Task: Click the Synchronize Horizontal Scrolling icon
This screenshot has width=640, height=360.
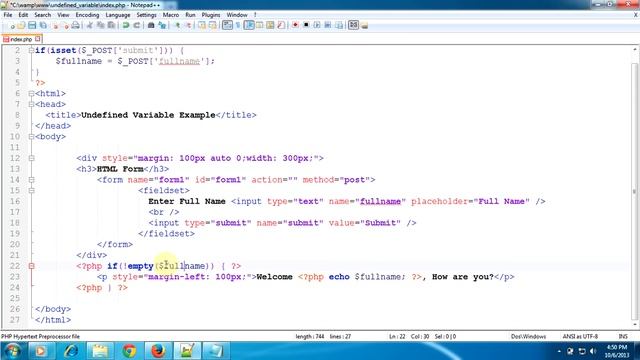Action: click(x=212, y=25)
